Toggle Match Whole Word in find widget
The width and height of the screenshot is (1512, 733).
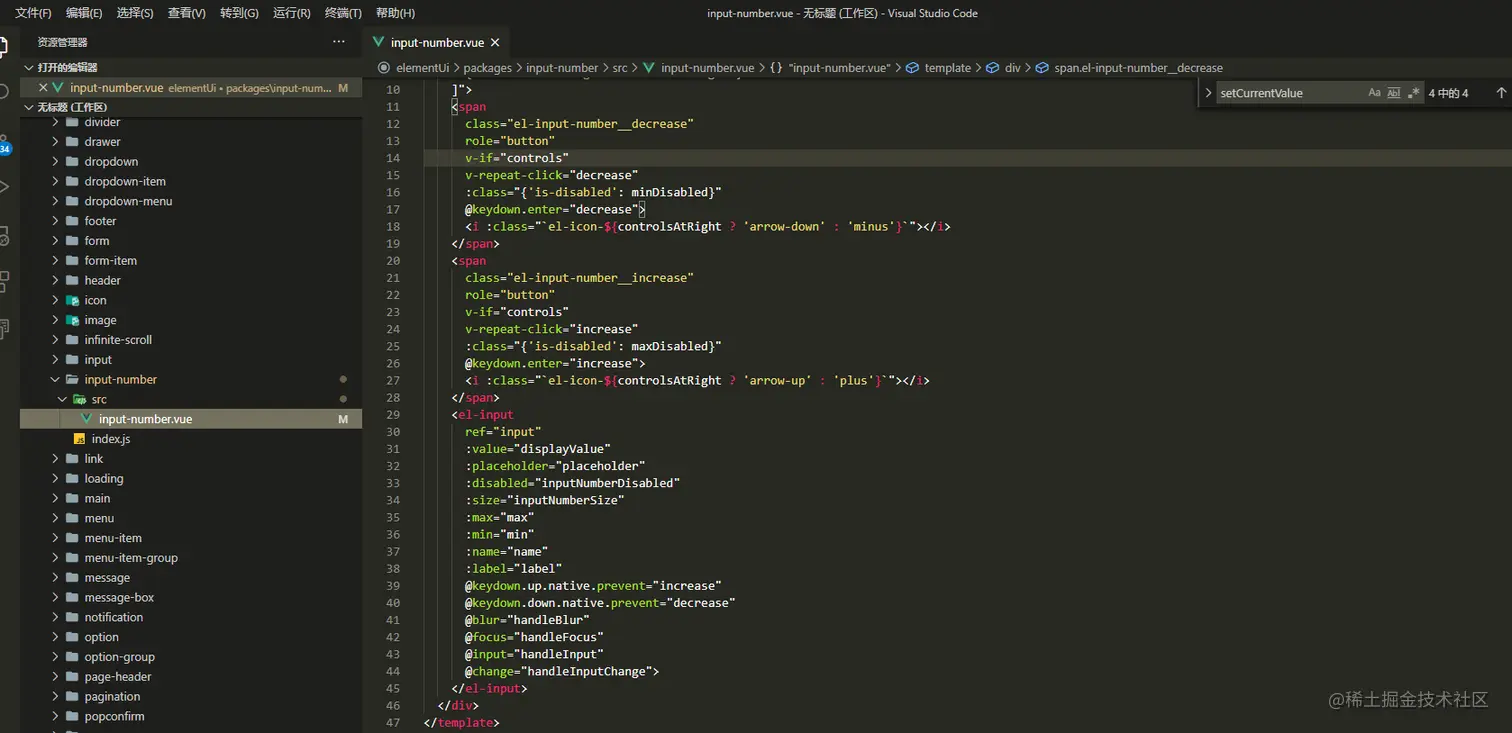point(1394,93)
